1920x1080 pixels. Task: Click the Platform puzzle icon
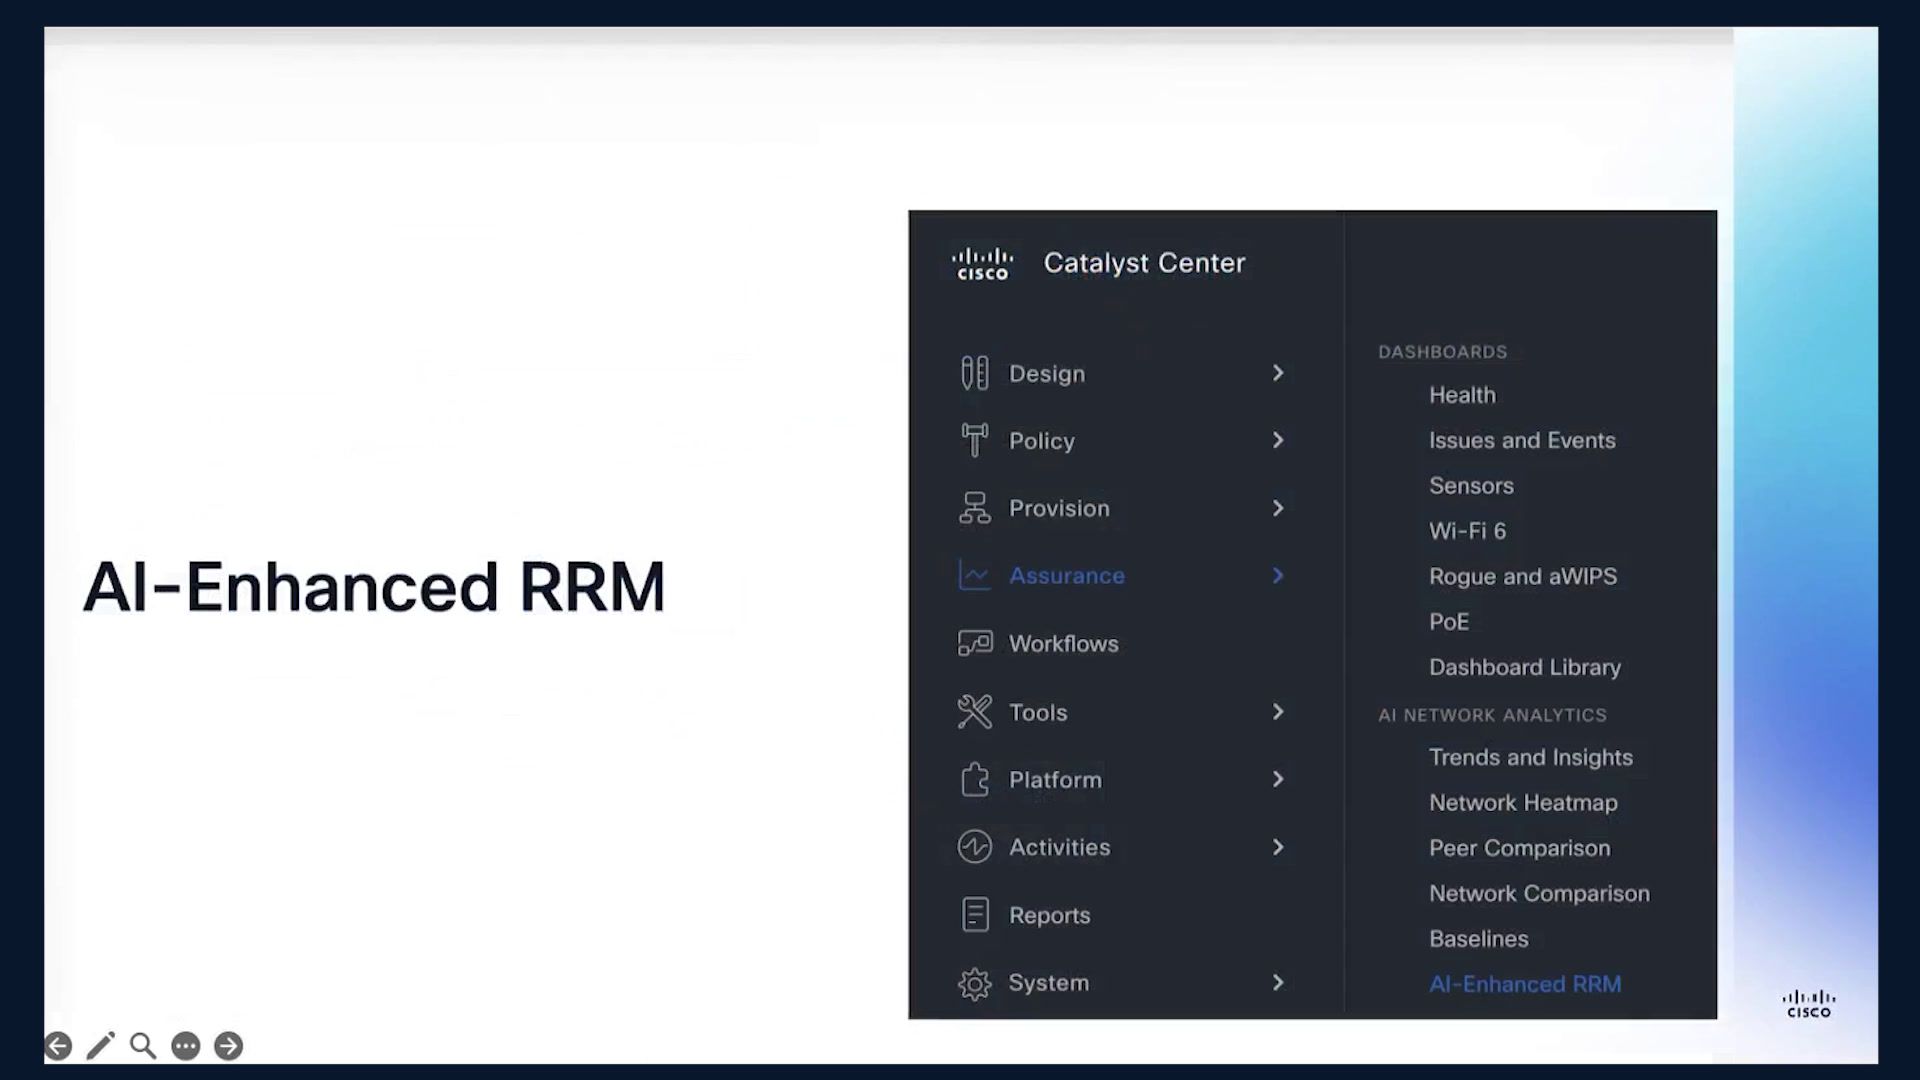pos(974,779)
